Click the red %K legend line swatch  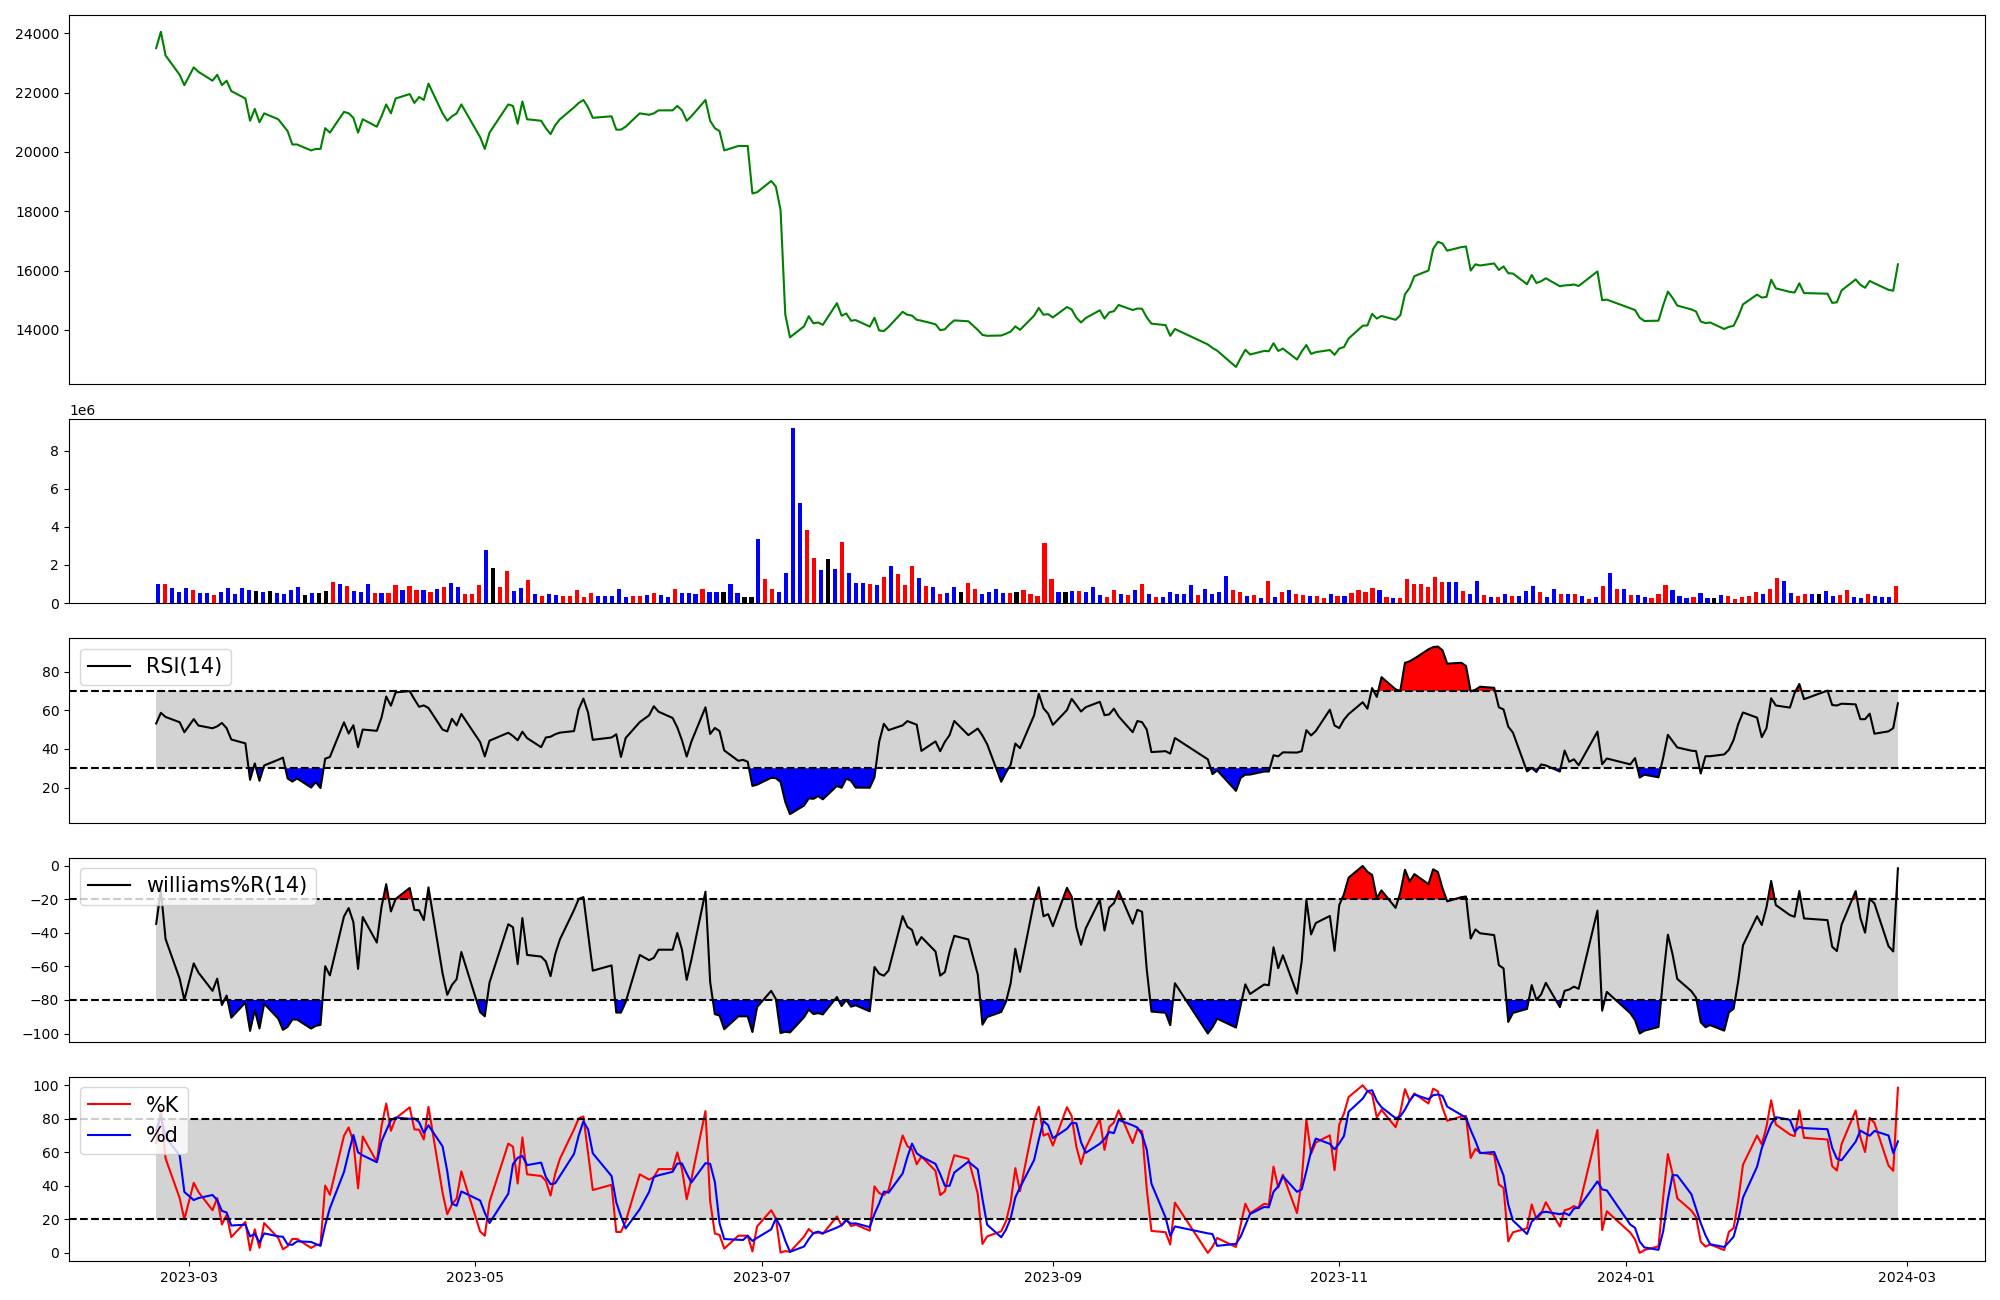[109, 1104]
